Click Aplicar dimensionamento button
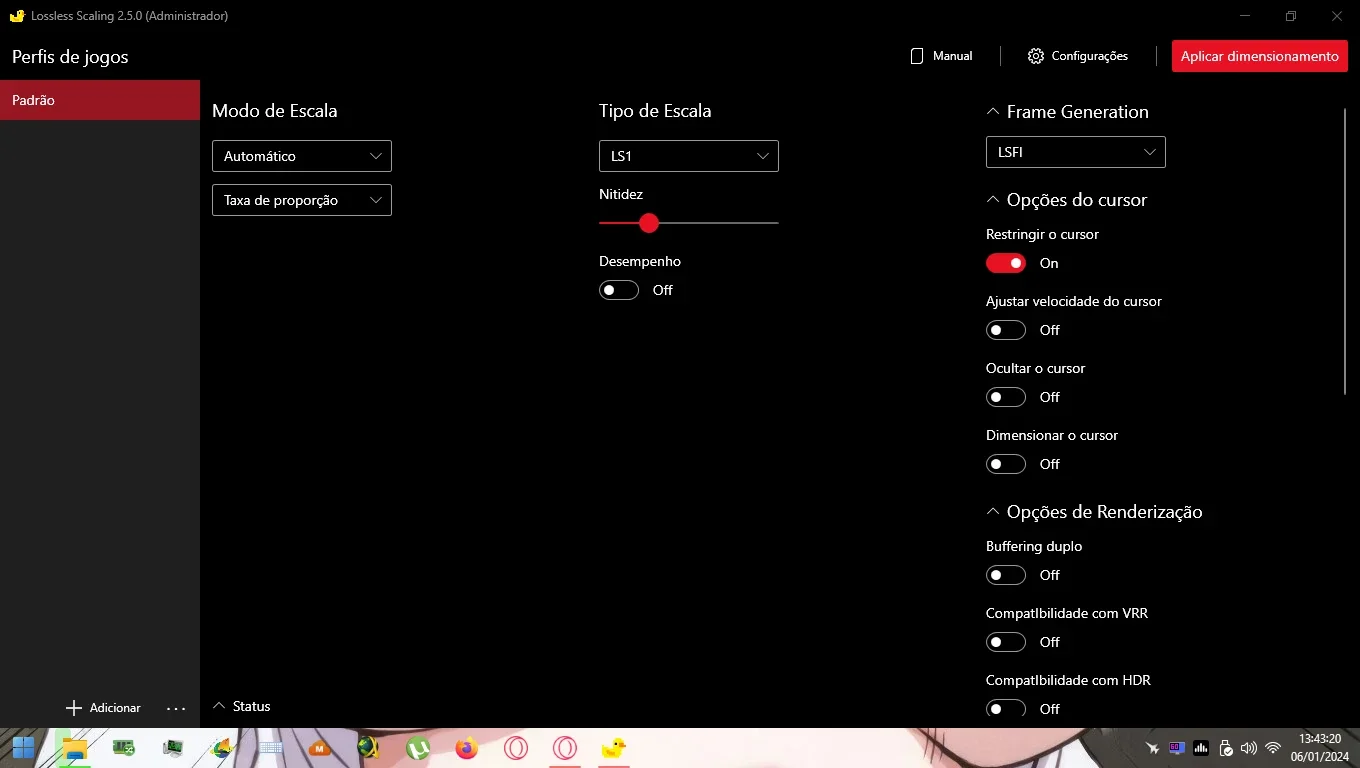Viewport: 1360px width, 768px height. point(1260,56)
